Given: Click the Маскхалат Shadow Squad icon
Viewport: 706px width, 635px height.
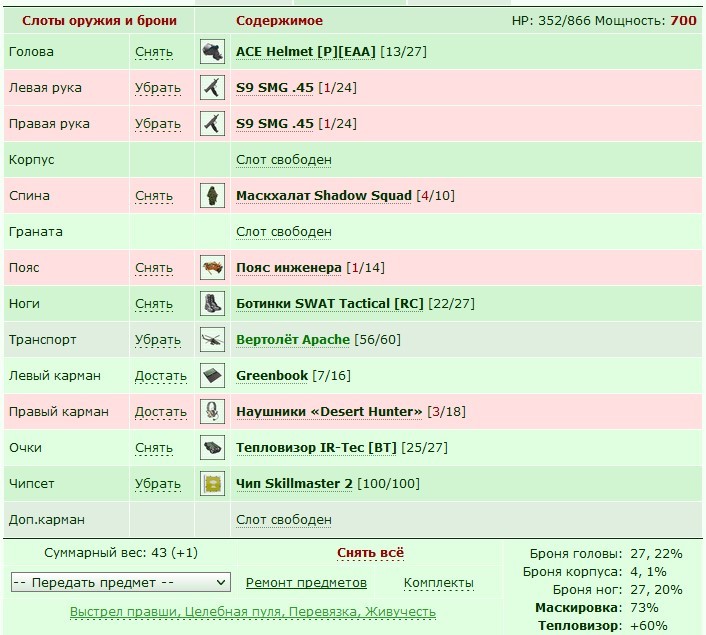Looking at the screenshot, I should [212, 196].
